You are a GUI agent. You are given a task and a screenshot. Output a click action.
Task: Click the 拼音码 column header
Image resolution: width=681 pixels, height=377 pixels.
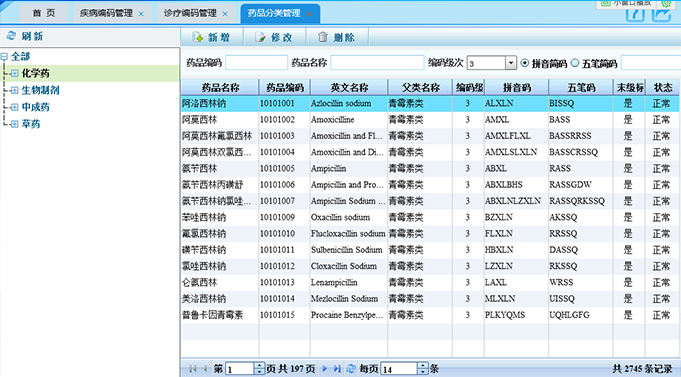point(516,88)
